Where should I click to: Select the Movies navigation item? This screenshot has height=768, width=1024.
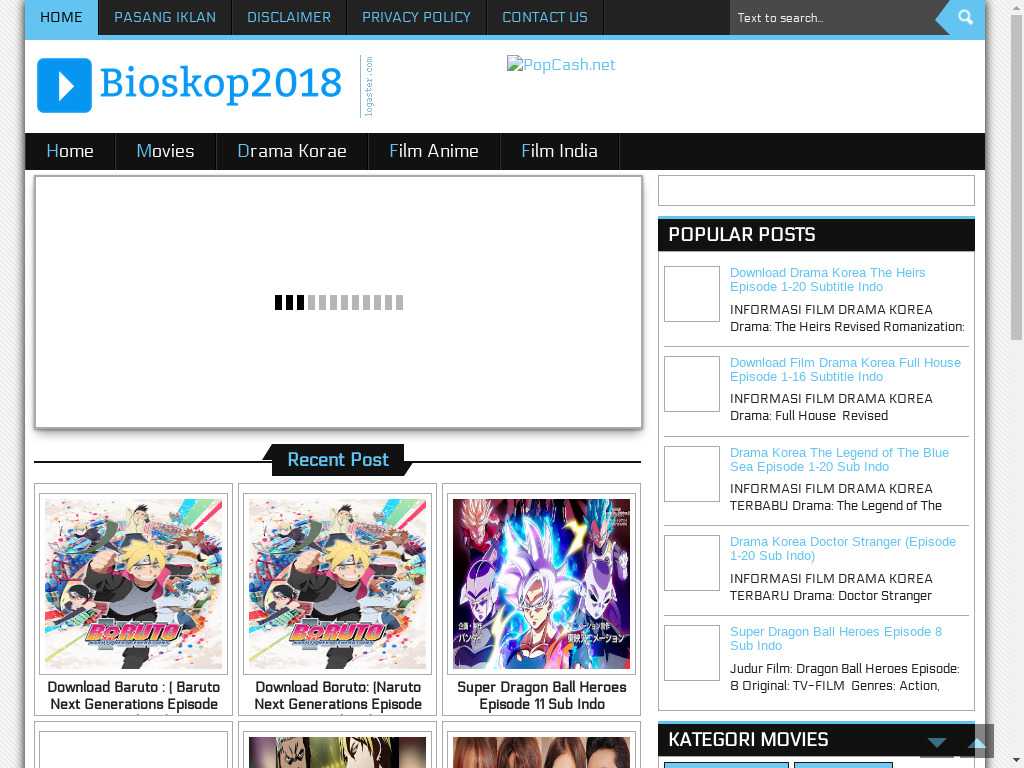click(x=165, y=152)
